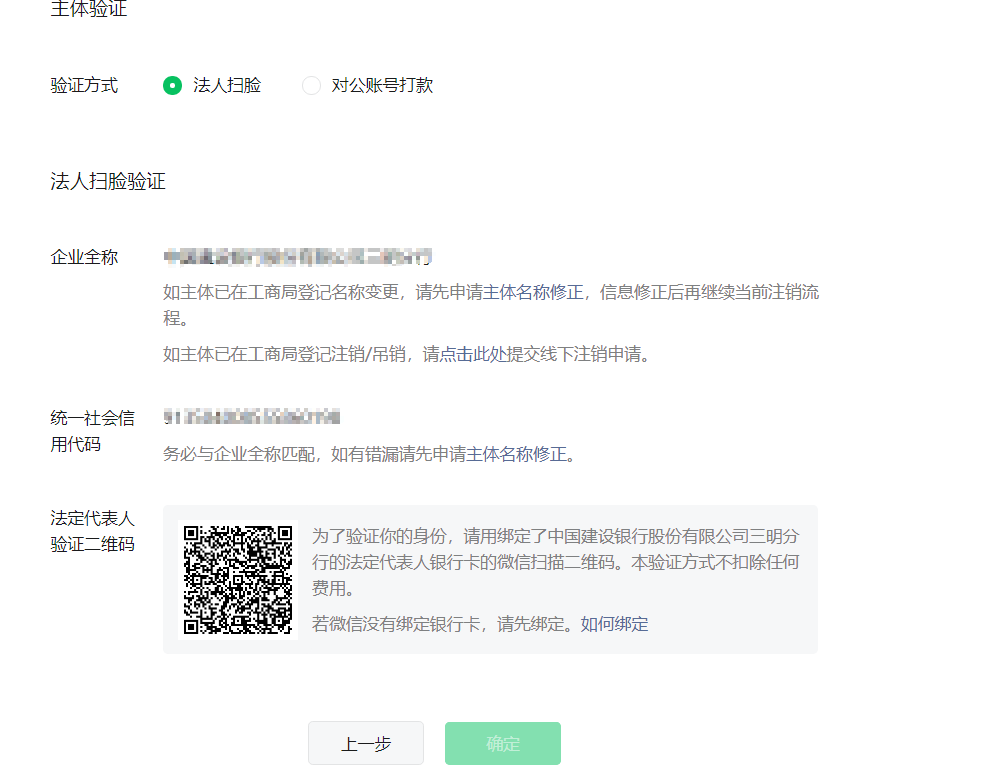1004x768 pixels.
Task: Open 主体名称修正 link under 统一社会信用代码
Action: tap(516, 454)
